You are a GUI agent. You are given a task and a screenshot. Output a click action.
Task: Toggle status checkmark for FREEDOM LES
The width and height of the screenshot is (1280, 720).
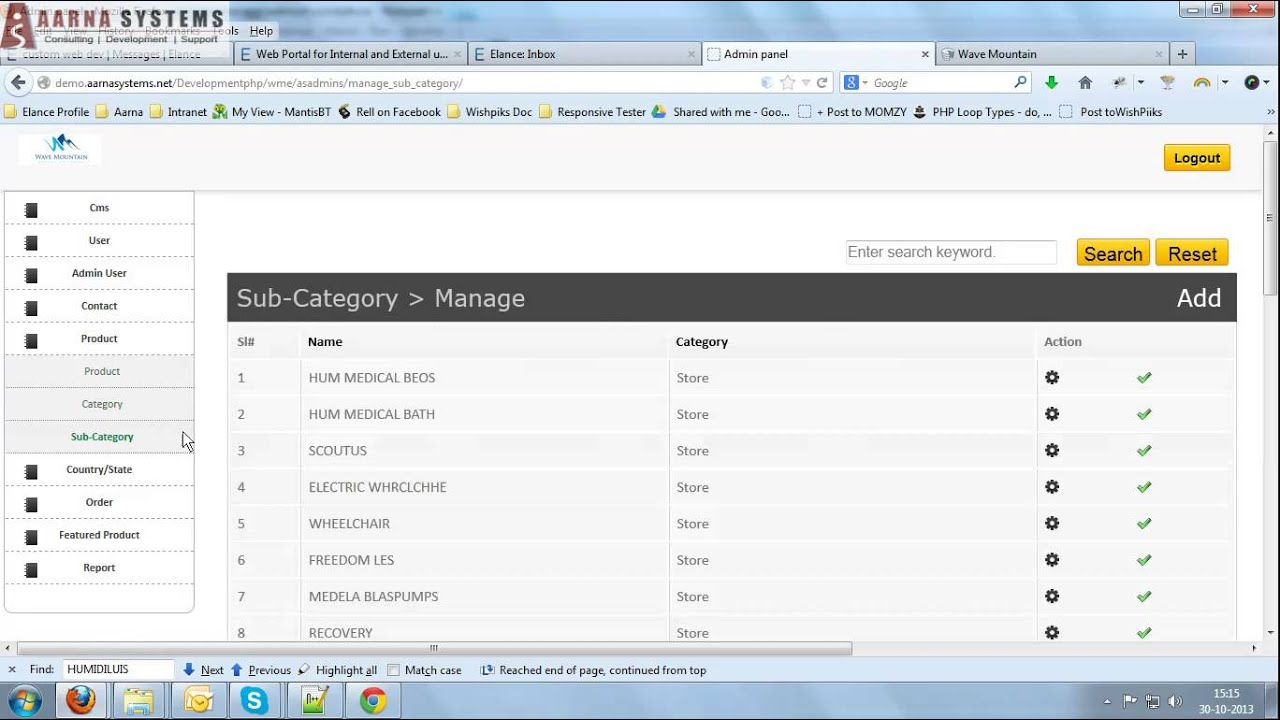click(x=1144, y=560)
